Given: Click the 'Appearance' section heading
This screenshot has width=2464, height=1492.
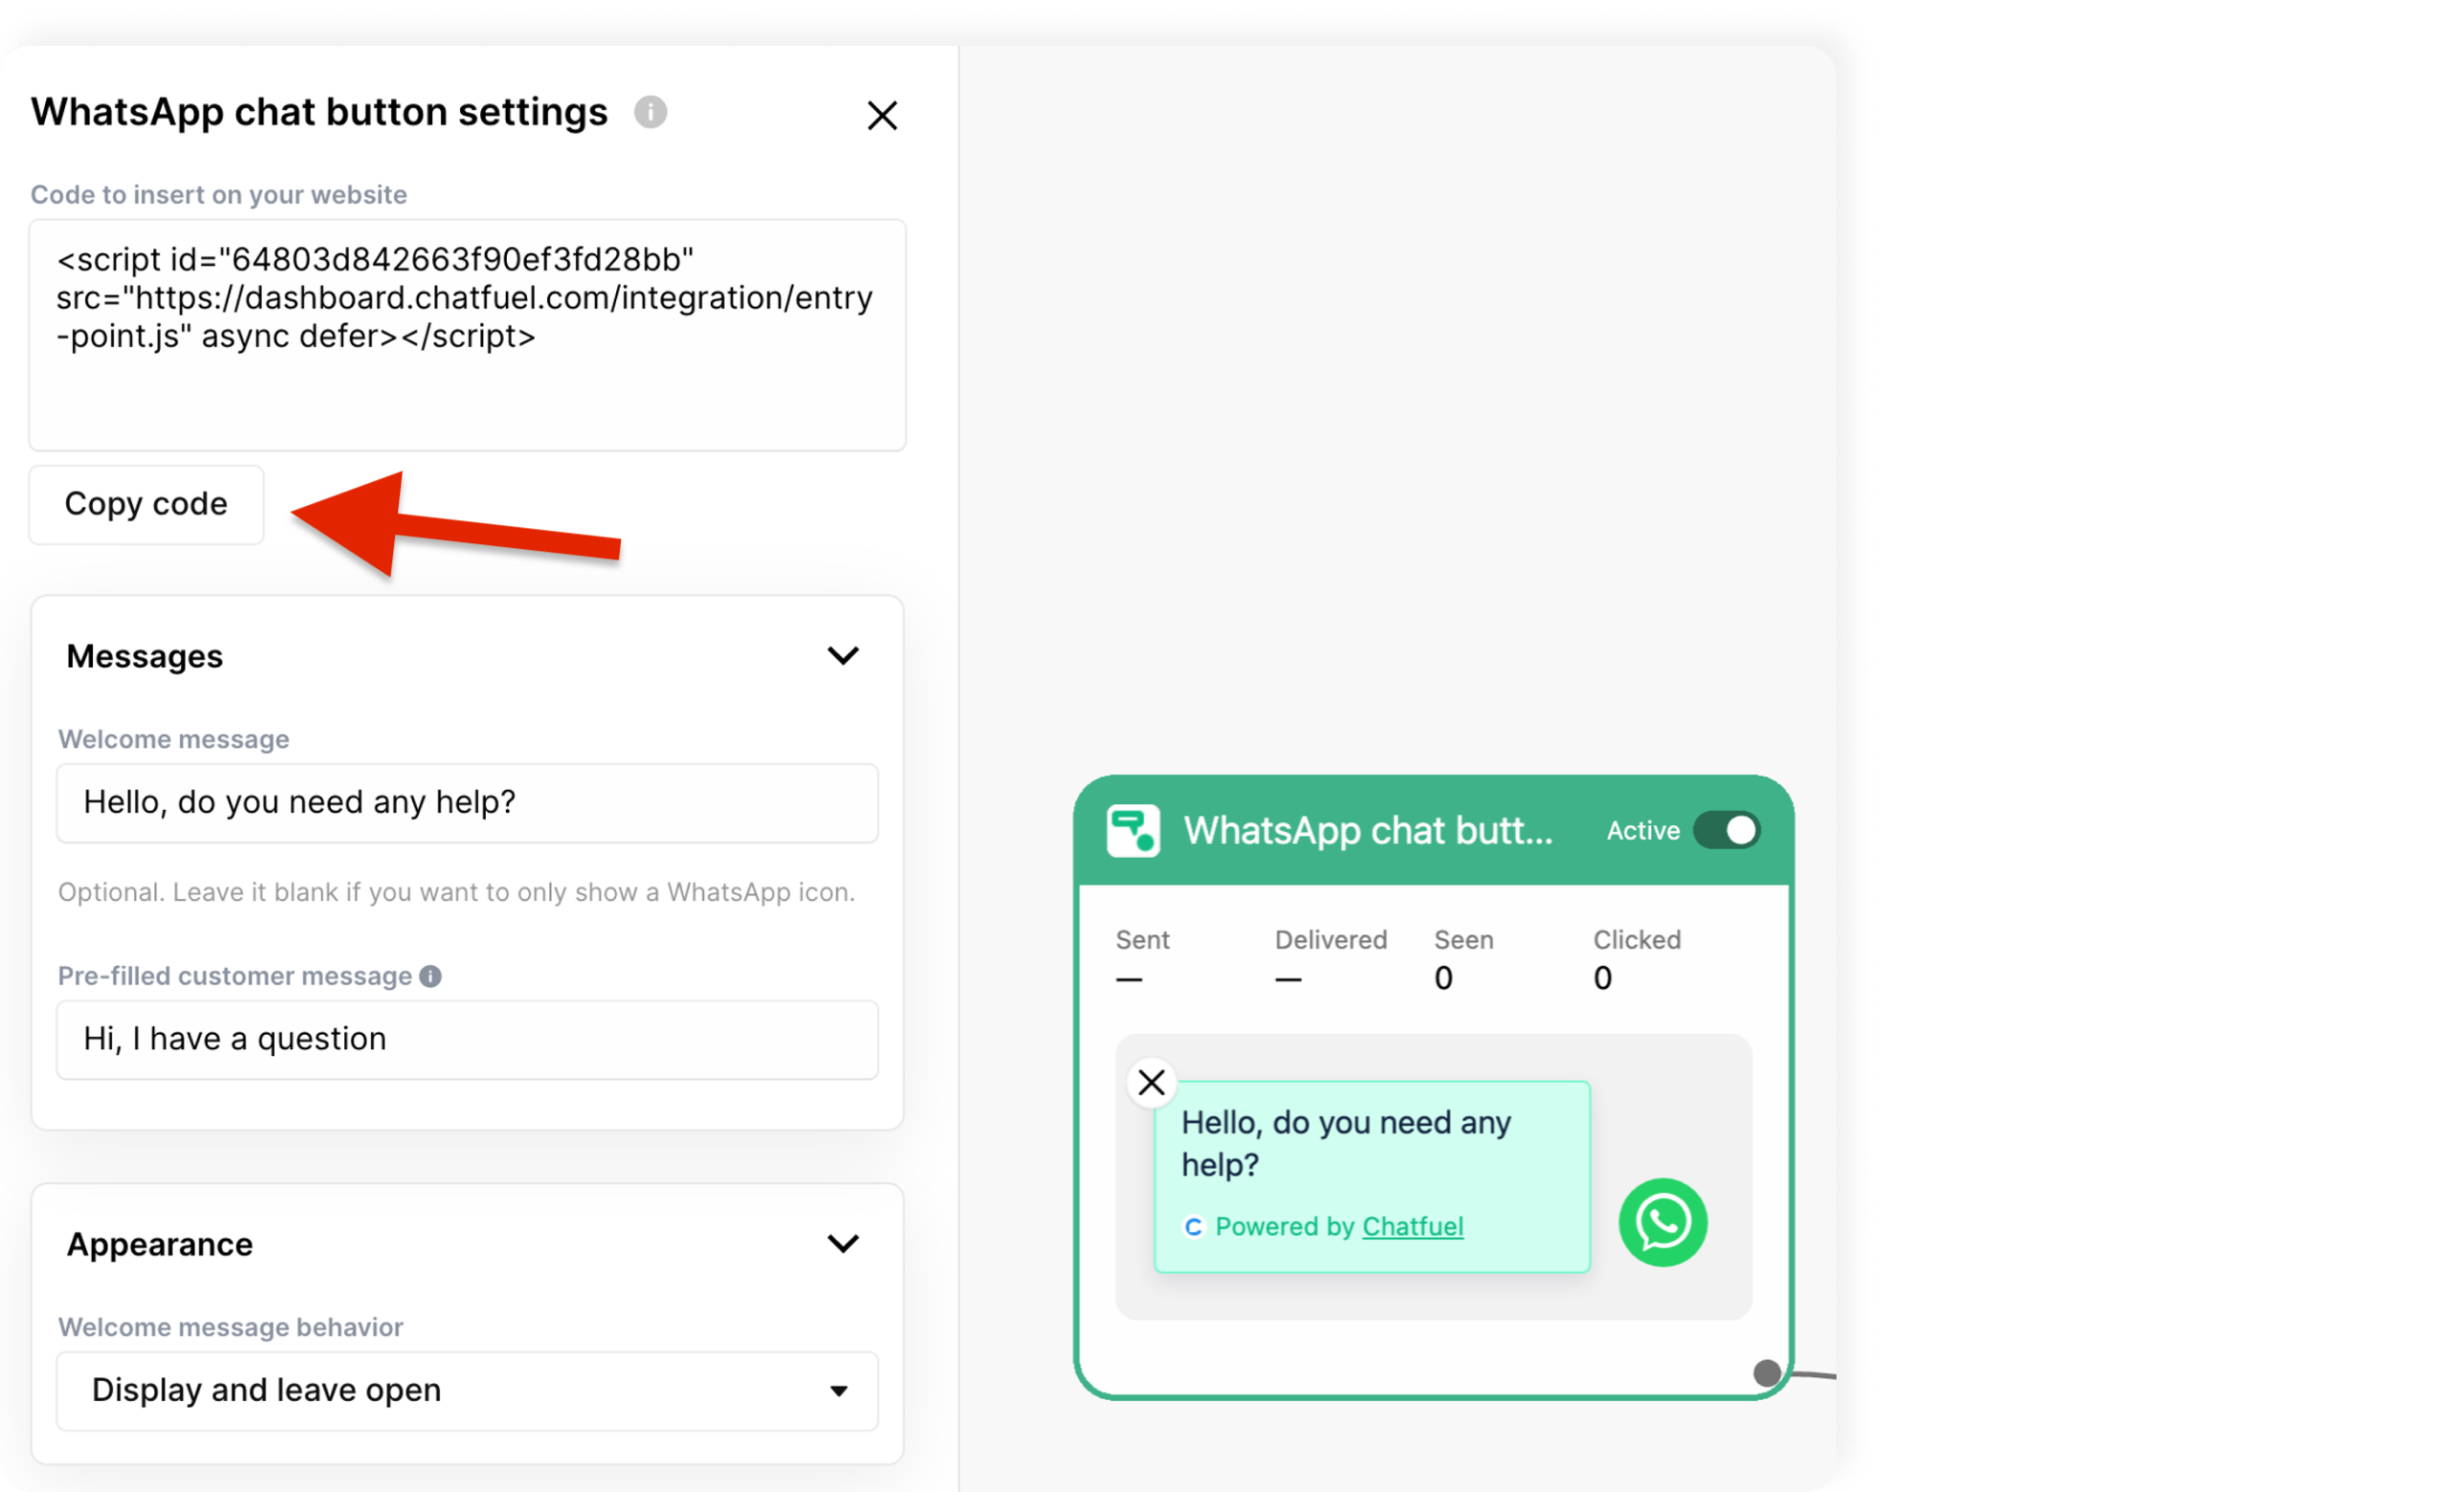Looking at the screenshot, I should [x=160, y=1244].
